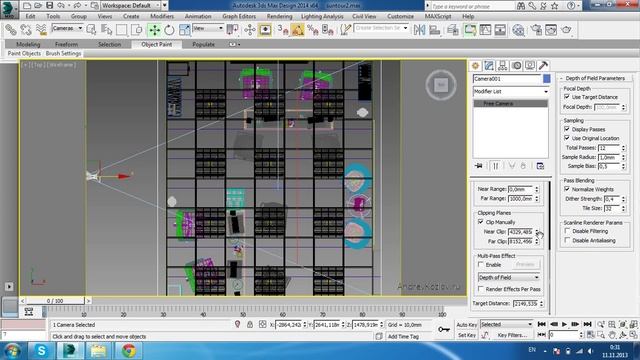Enable the Disable Antialiasing checkbox
The width and height of the screenshot is (640, 360).
567,240
